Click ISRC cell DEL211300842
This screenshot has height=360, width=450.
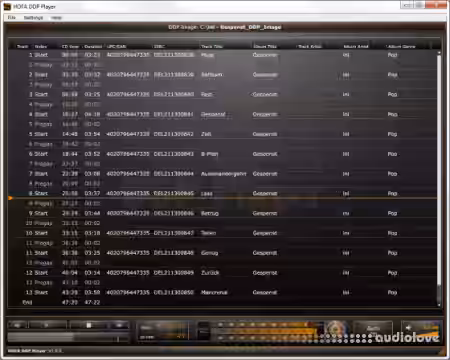[x=174, y=134]
